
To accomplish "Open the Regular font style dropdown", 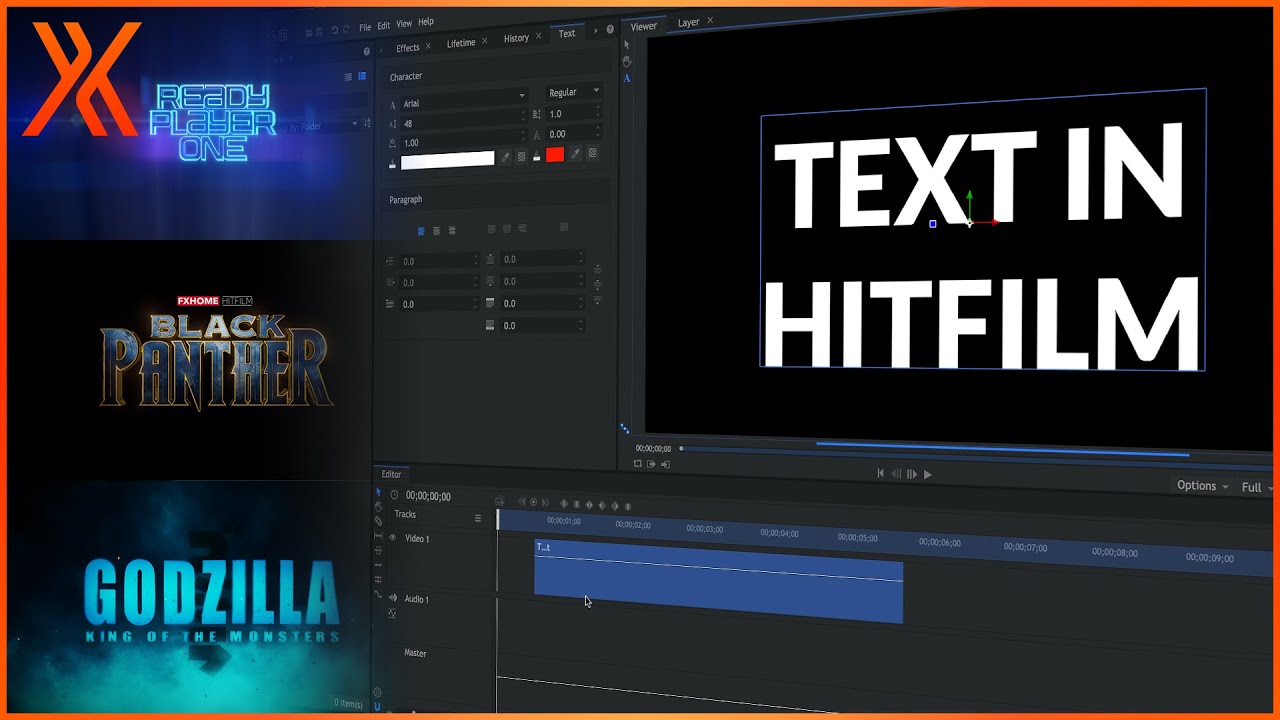I will 574,92.
